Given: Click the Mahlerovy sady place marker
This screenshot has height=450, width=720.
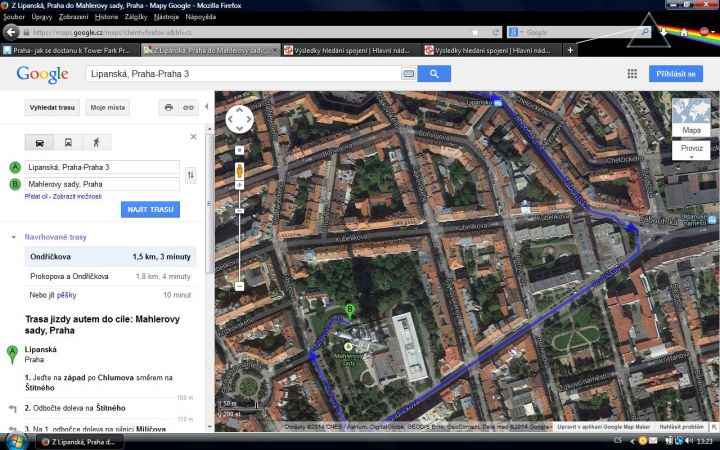Looking at the screenshot, I should [x=348, y=347].
